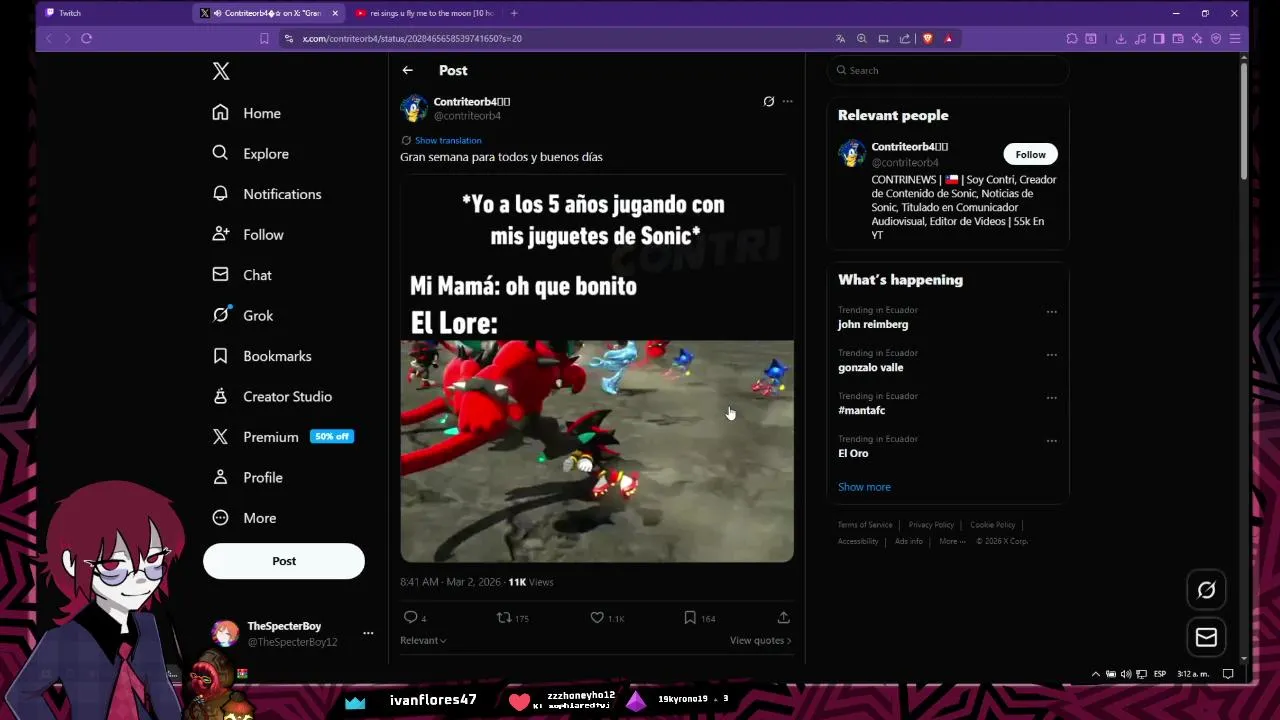Screen dimensions: 1280x720
Task: Click the repost icon with 175
Action: [x=504, y=618]
